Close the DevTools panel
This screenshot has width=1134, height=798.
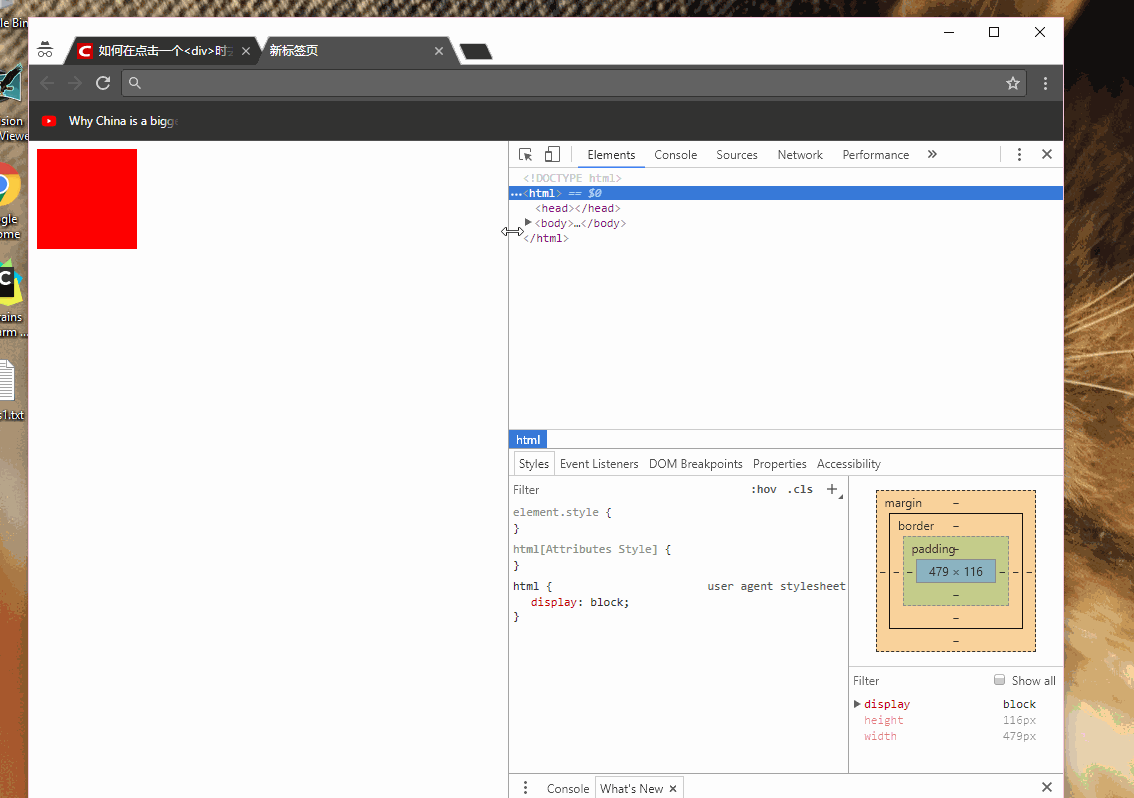[x=1046, y=154]
